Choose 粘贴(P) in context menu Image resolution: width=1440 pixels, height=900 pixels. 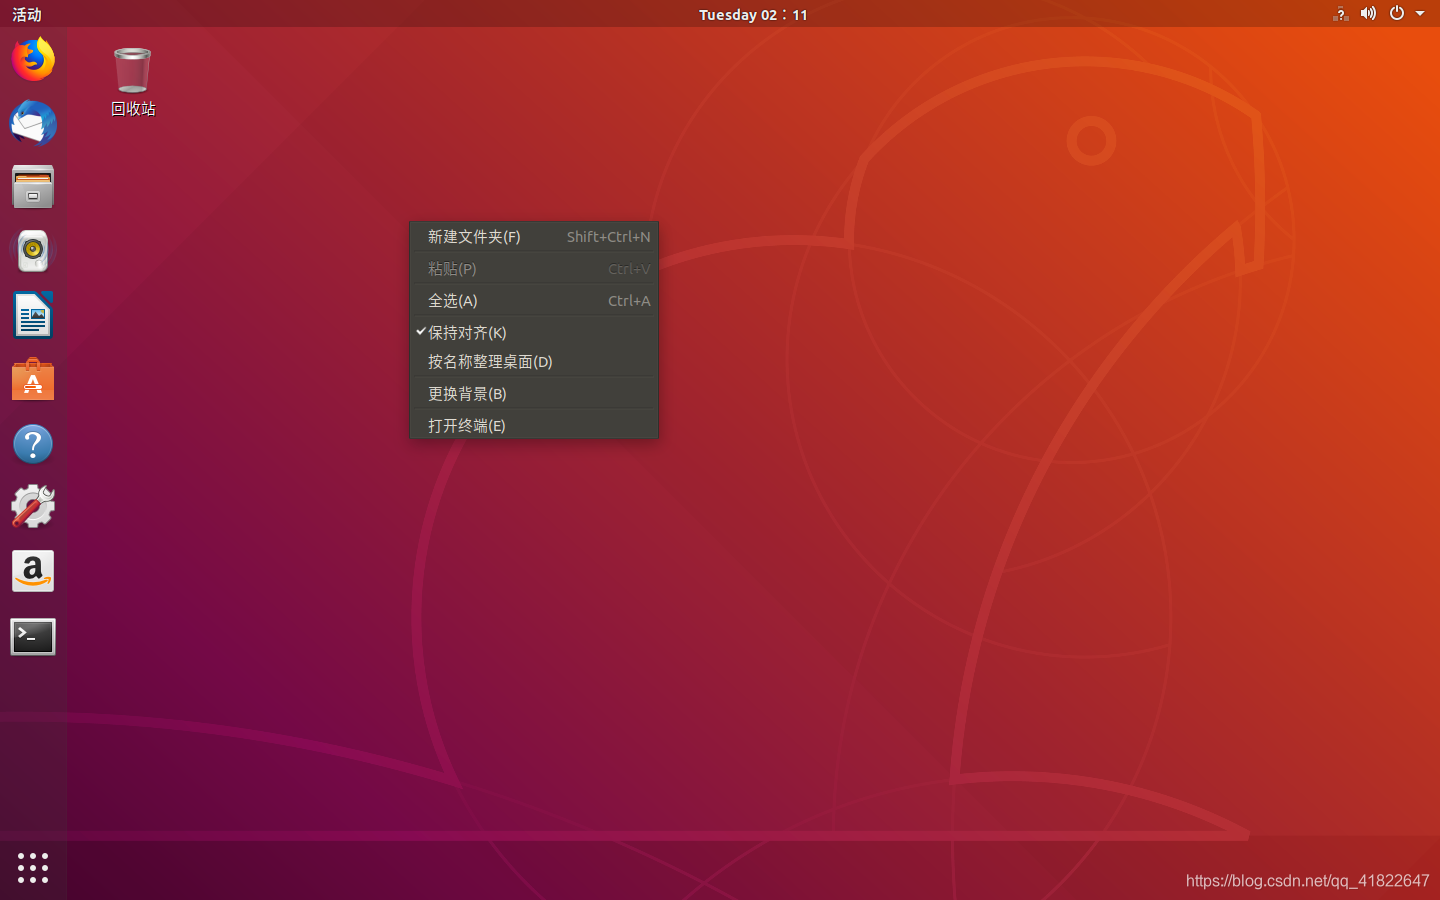coord(534,269)
